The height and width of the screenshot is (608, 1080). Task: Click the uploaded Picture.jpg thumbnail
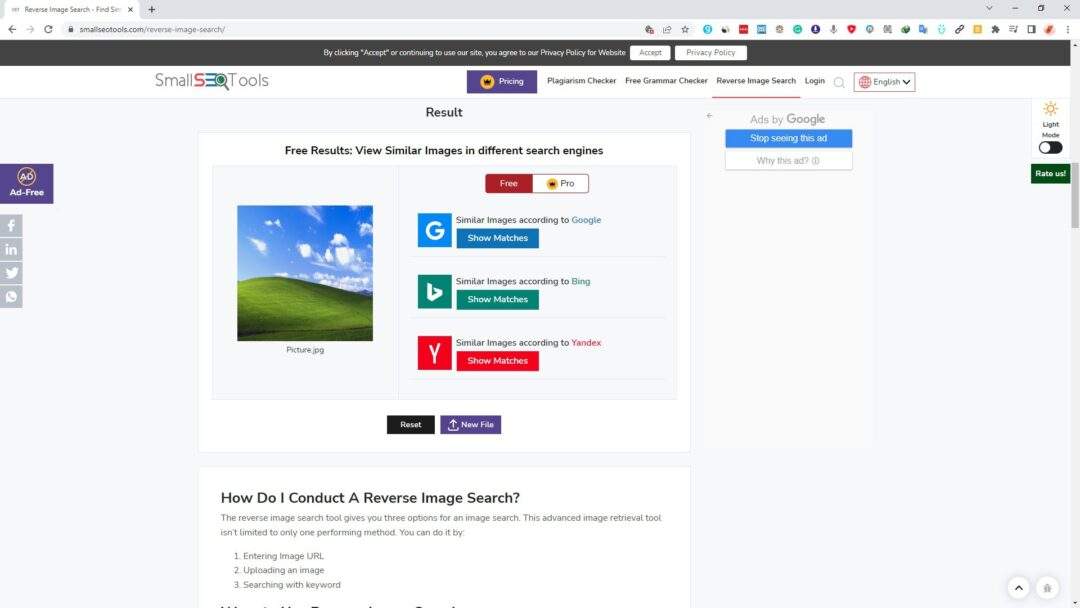point(305,273)
